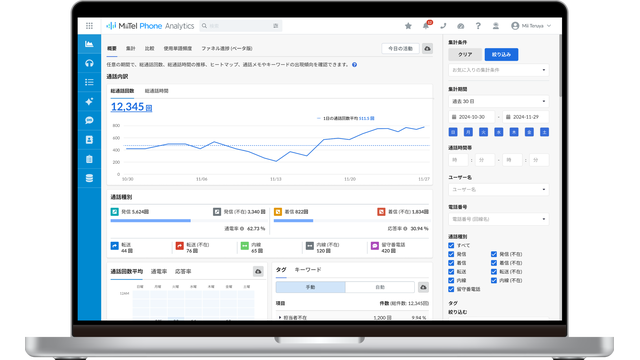Click the incoming calls progress bar
The width and height of the screenshot is (640, 360).
click(351, 221)
